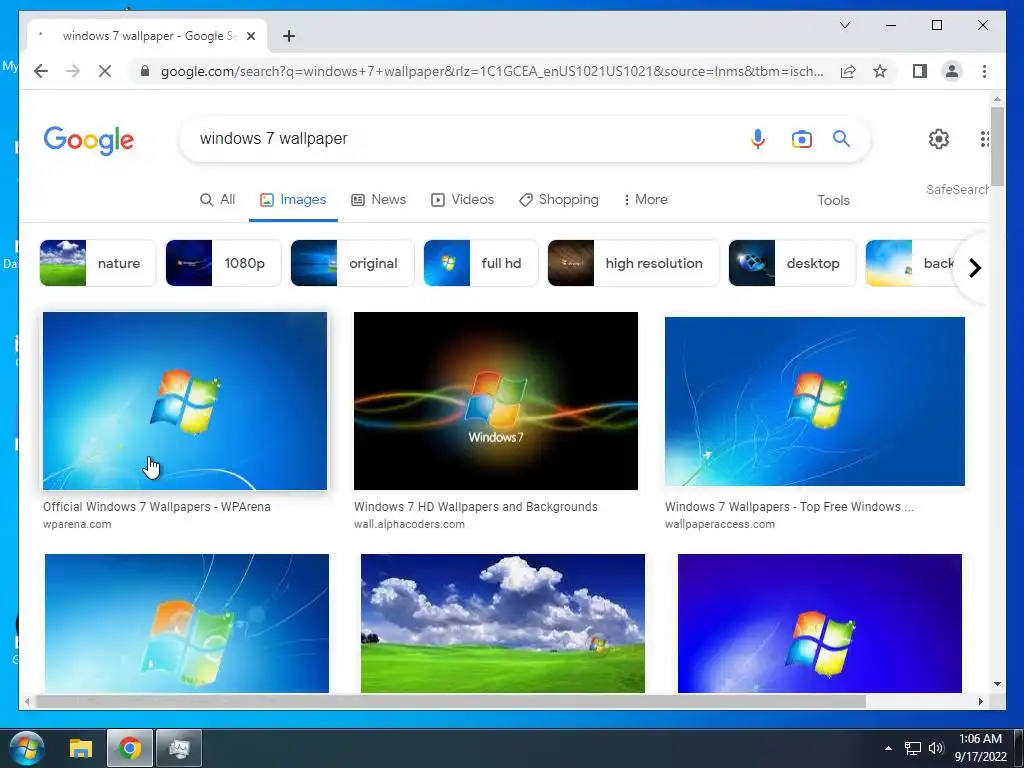The width and height of the screenshot is (1024, 768).
Task: Click the wallpaperaccess.com source text
Action: (720, 524)
